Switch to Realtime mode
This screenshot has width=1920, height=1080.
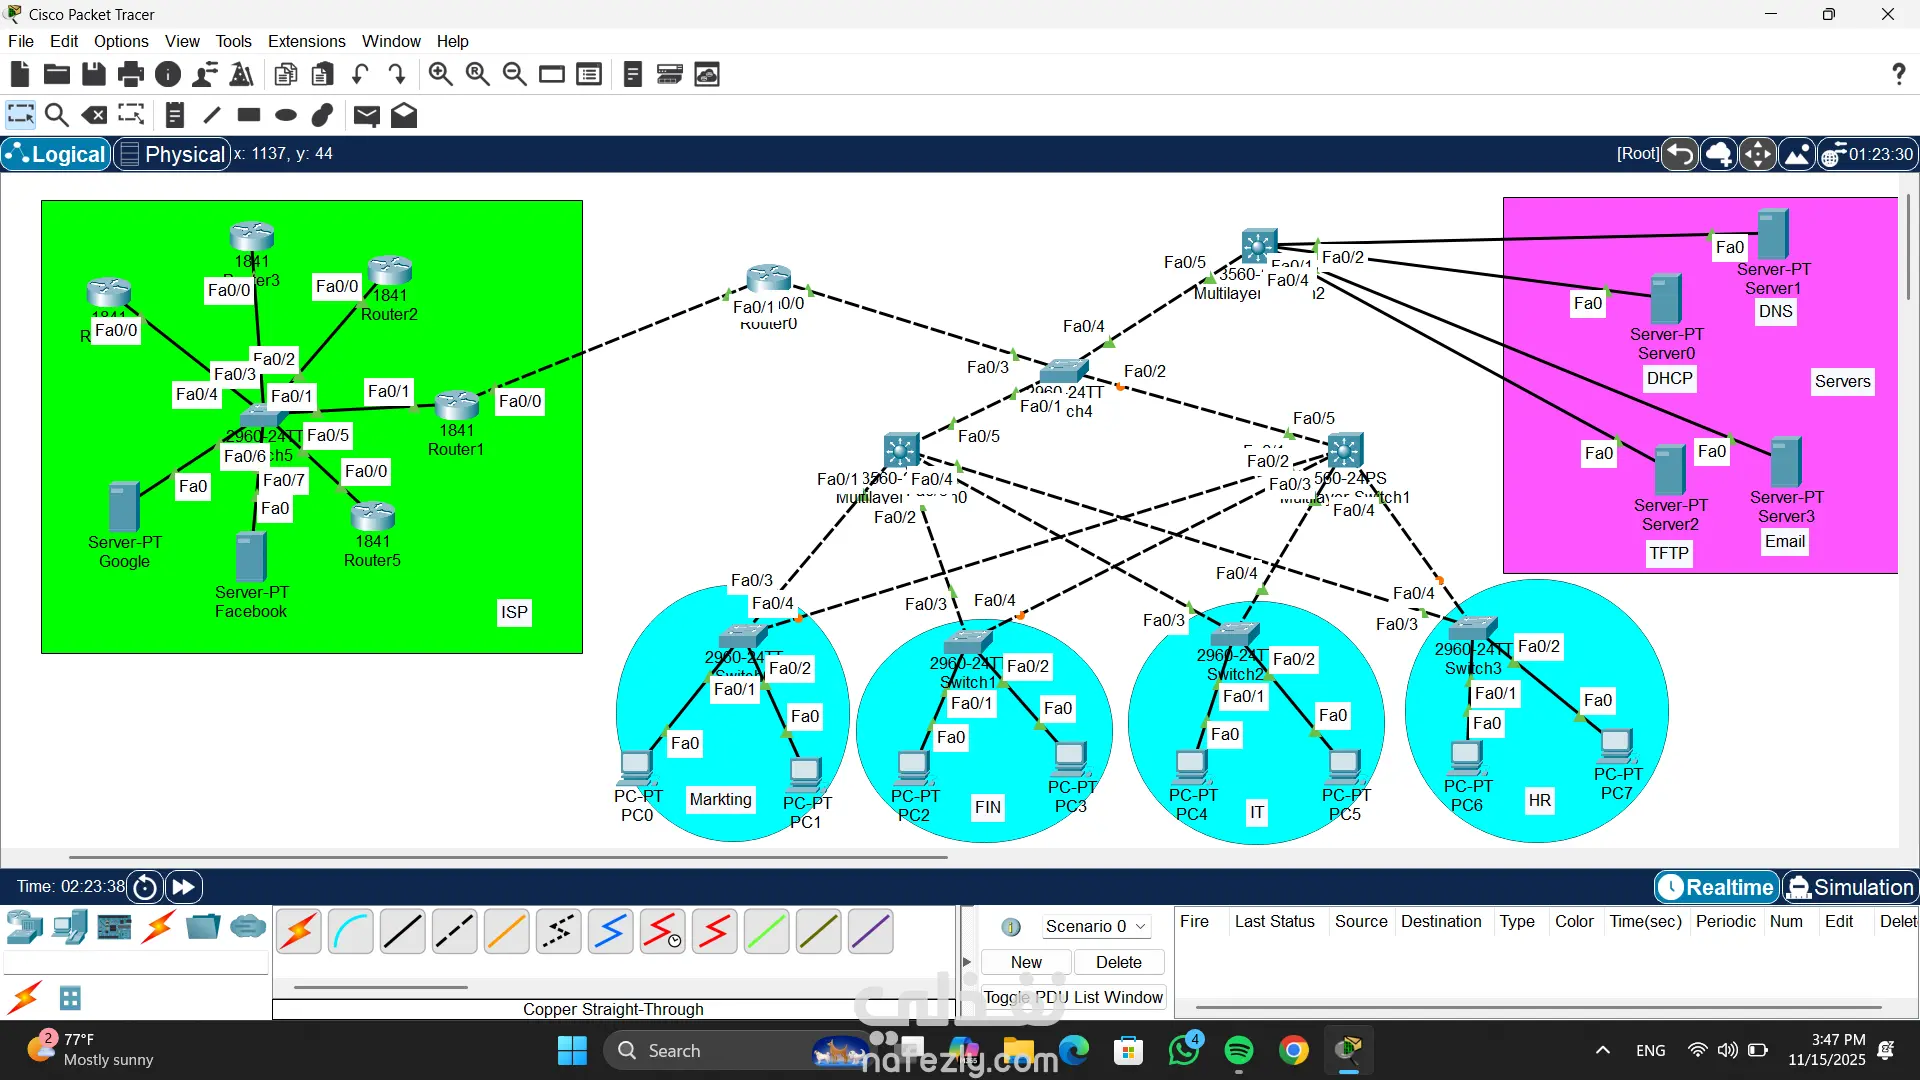[1717, 887]
